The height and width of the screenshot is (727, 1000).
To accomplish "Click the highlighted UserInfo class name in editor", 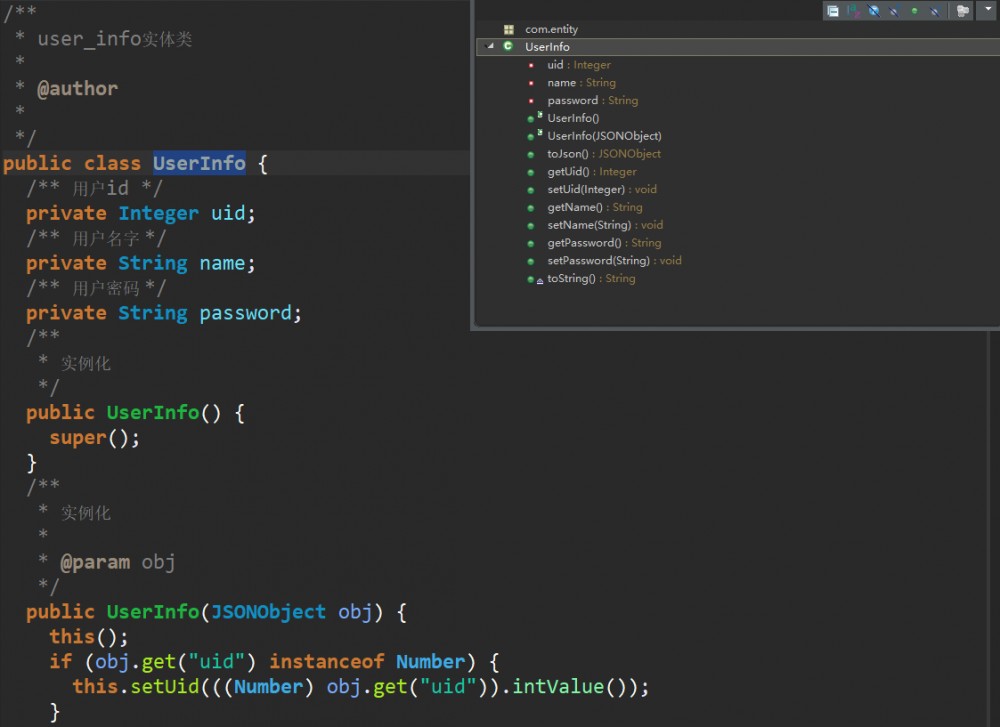I will (x=199, y=163).
